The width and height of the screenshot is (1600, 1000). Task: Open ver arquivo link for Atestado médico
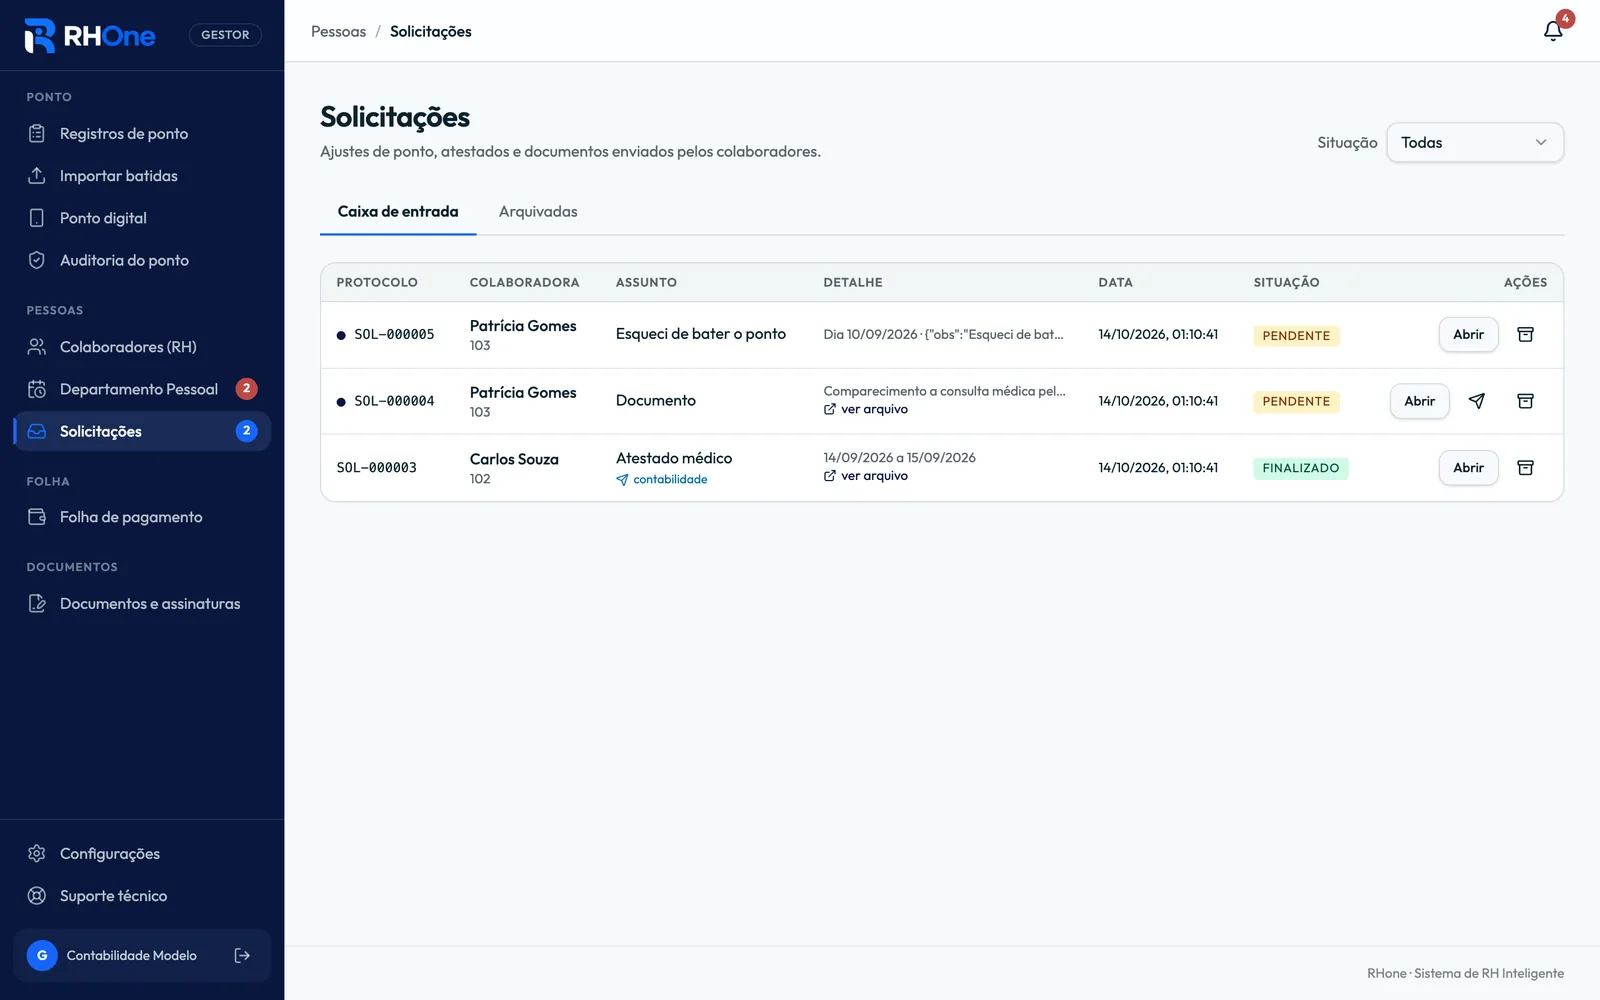(866, 476)
